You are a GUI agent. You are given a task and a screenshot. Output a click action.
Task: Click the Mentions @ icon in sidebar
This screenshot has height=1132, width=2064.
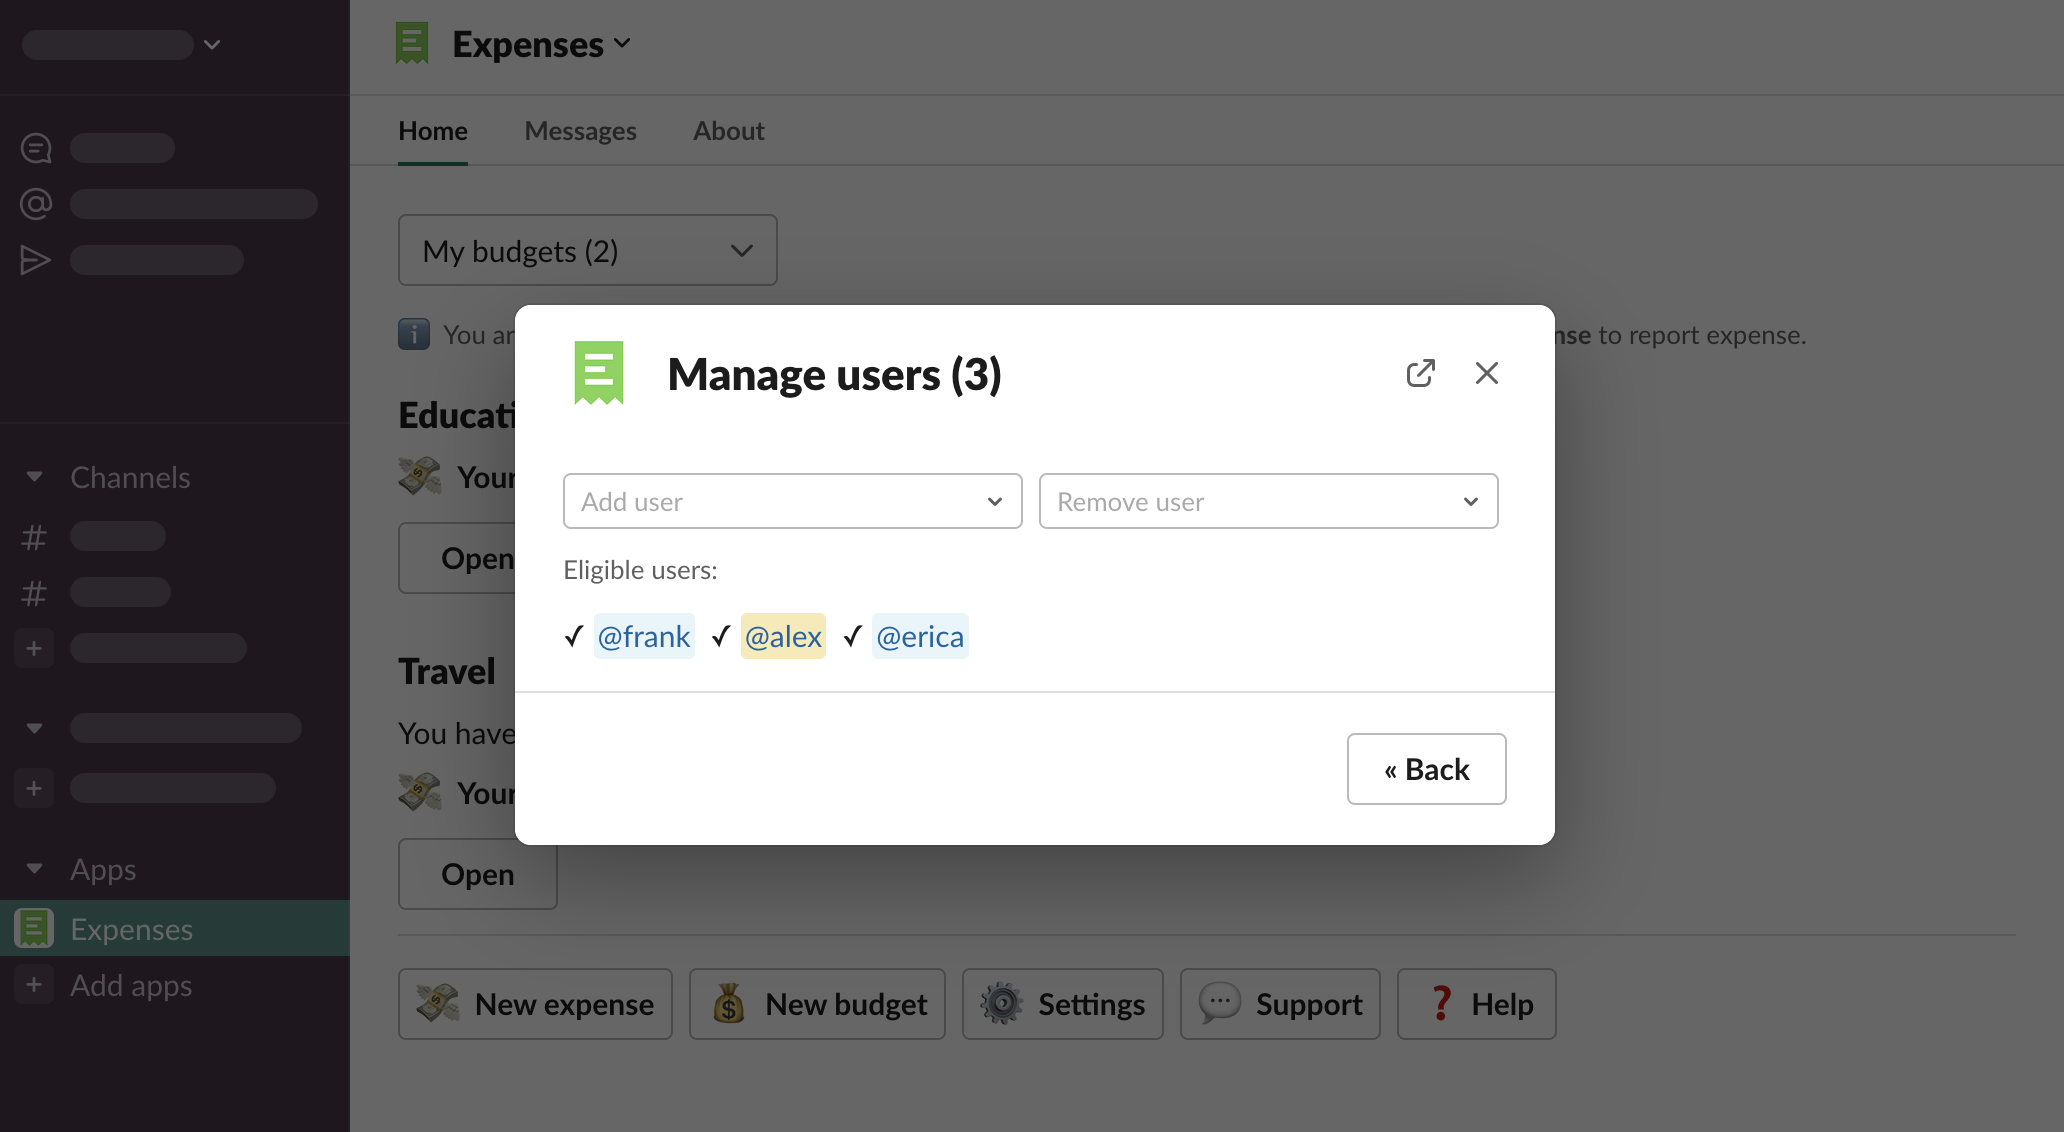(36, 204)
